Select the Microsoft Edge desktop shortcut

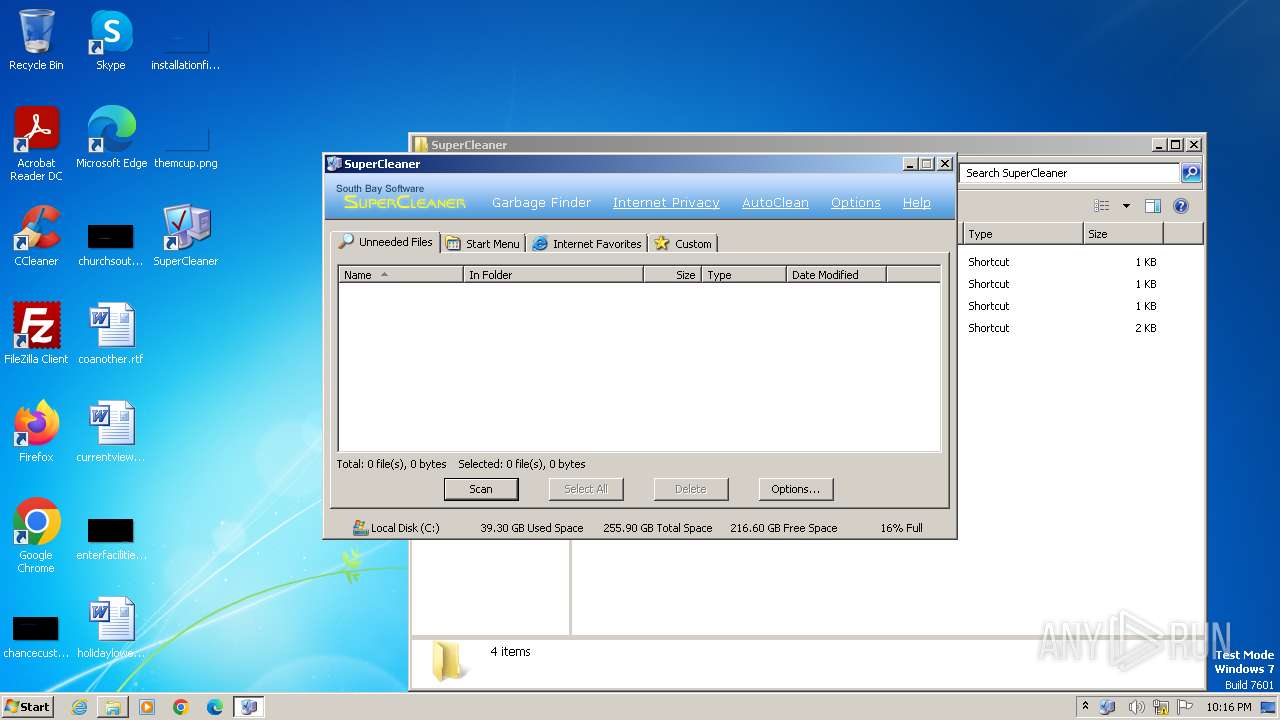[x=111, y=138]
